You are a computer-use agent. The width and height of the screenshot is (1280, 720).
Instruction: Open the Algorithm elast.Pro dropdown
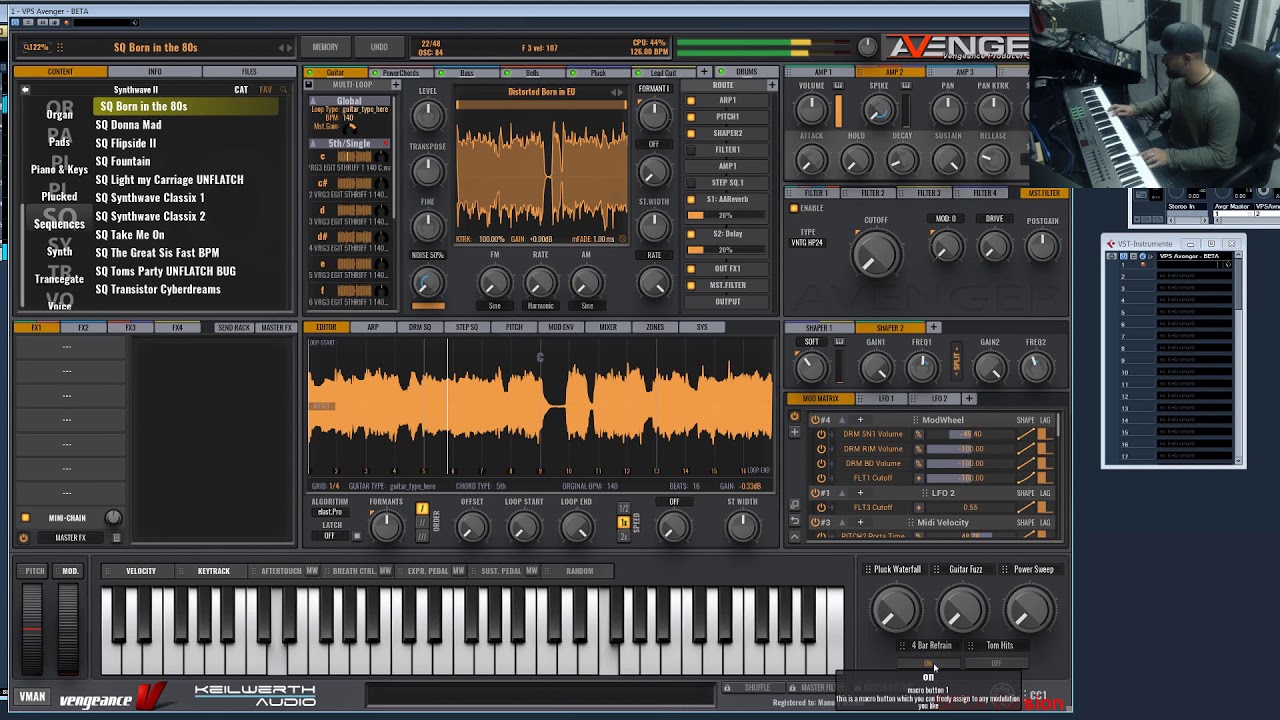click(x=330, y=513)
